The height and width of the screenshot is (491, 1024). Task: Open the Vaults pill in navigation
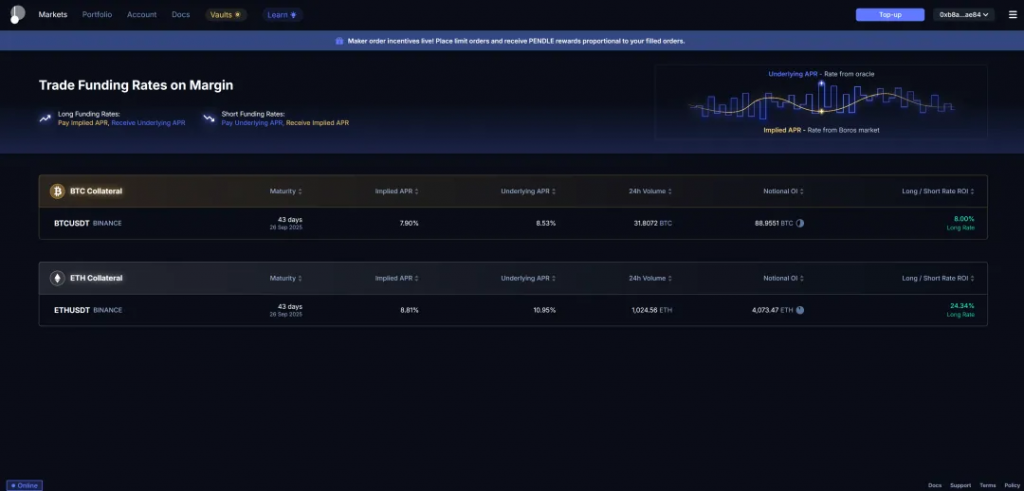(225, 15)
